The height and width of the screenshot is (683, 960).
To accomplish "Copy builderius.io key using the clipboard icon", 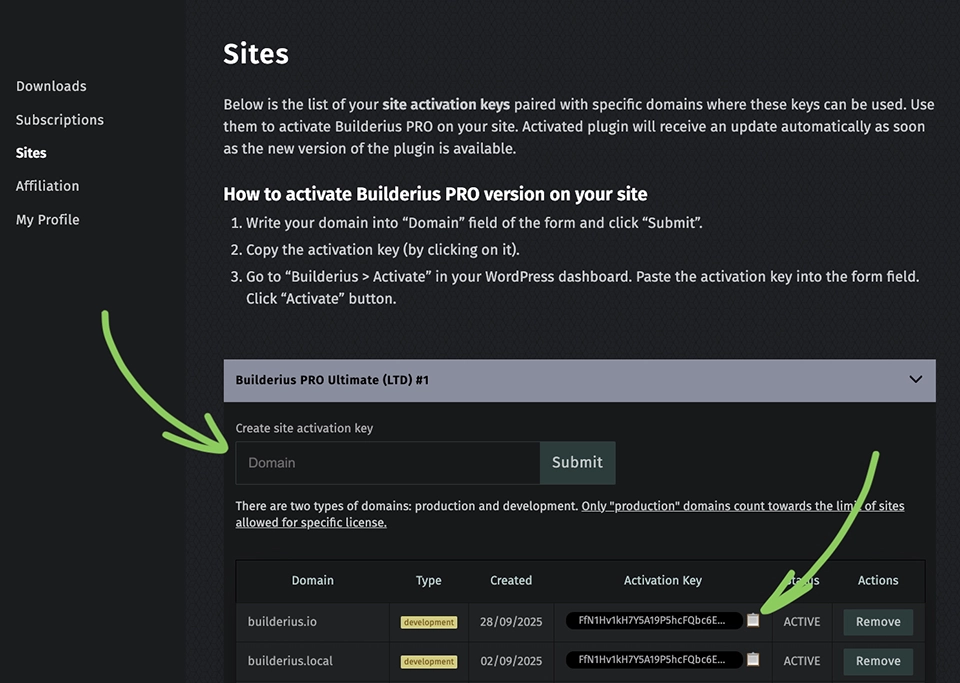I will pyautogui.click(x=753, y=620).
